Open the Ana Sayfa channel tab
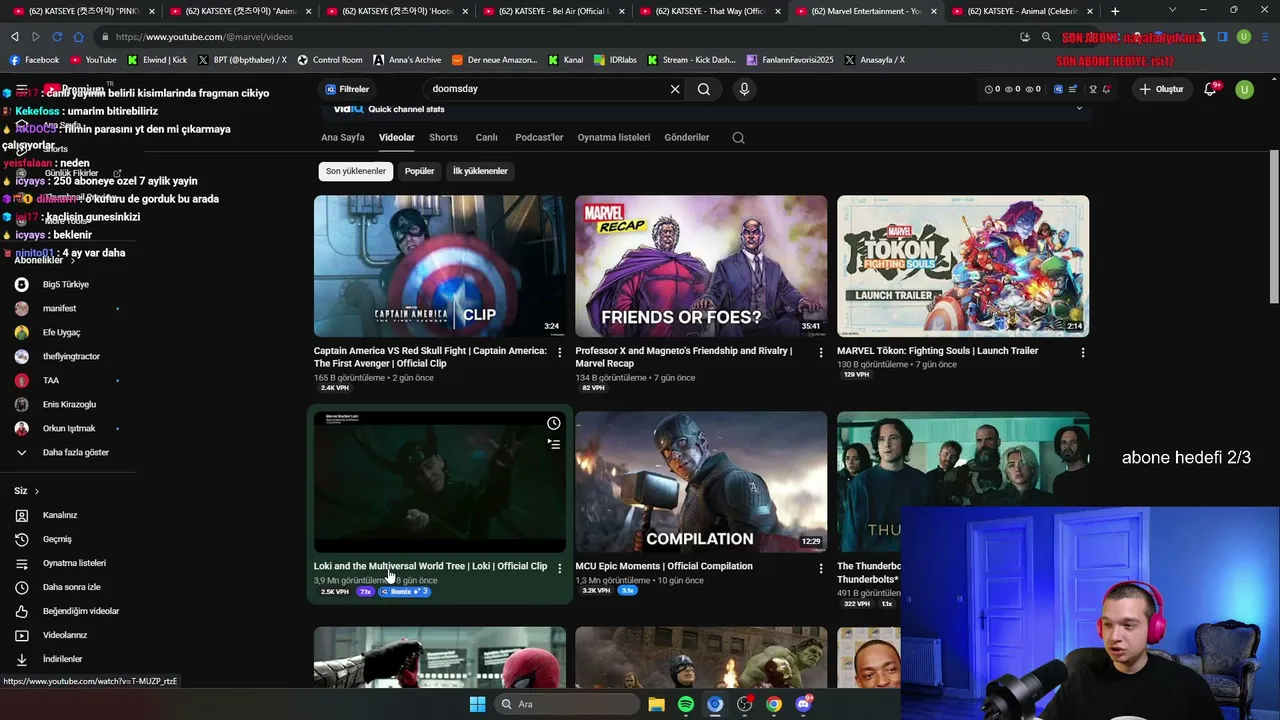1280x720 pixels. tap(343, 138)
